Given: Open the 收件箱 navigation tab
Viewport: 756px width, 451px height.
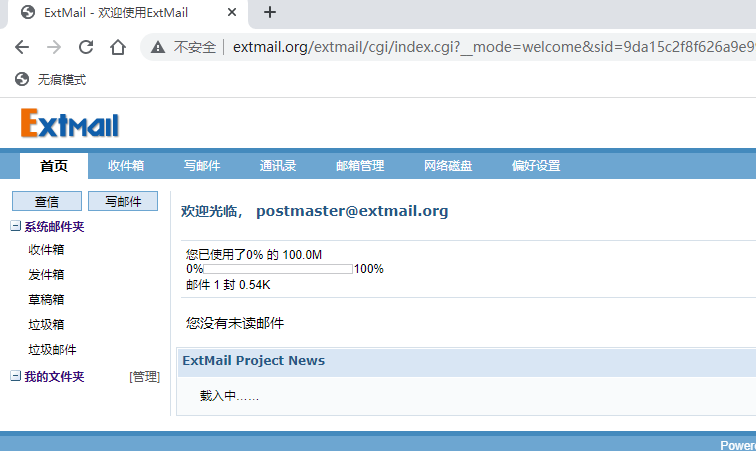Looking at the screenshot, I should 126,166.
